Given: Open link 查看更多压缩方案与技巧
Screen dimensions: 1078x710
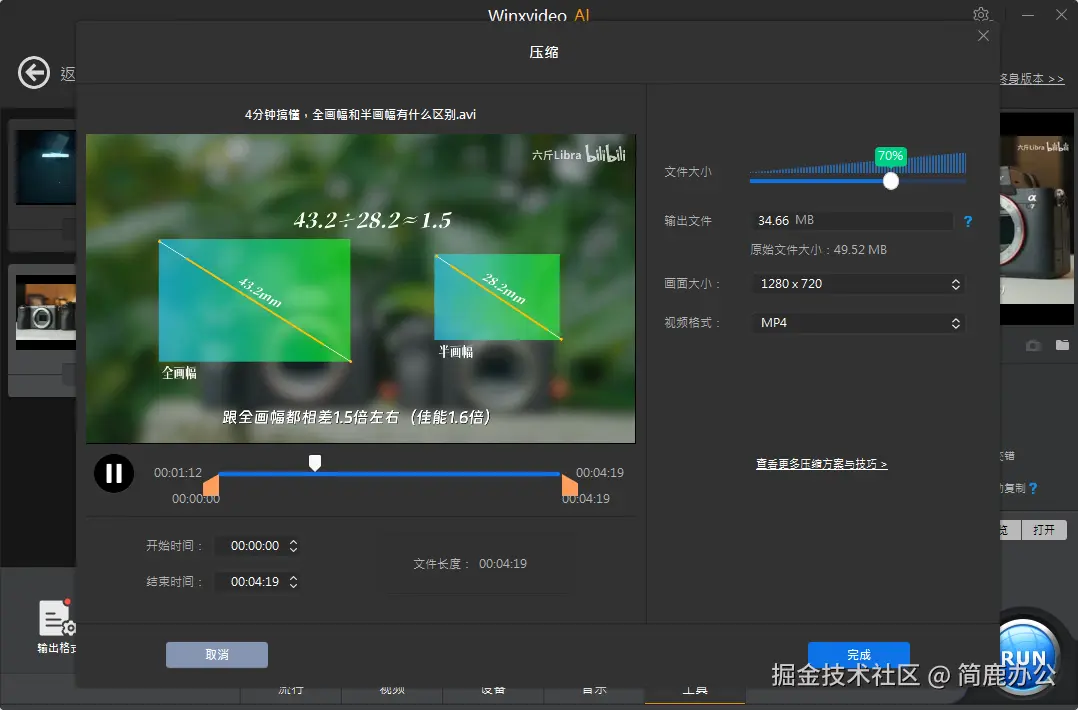Looking at the screenshot, I should pos(822,464).
